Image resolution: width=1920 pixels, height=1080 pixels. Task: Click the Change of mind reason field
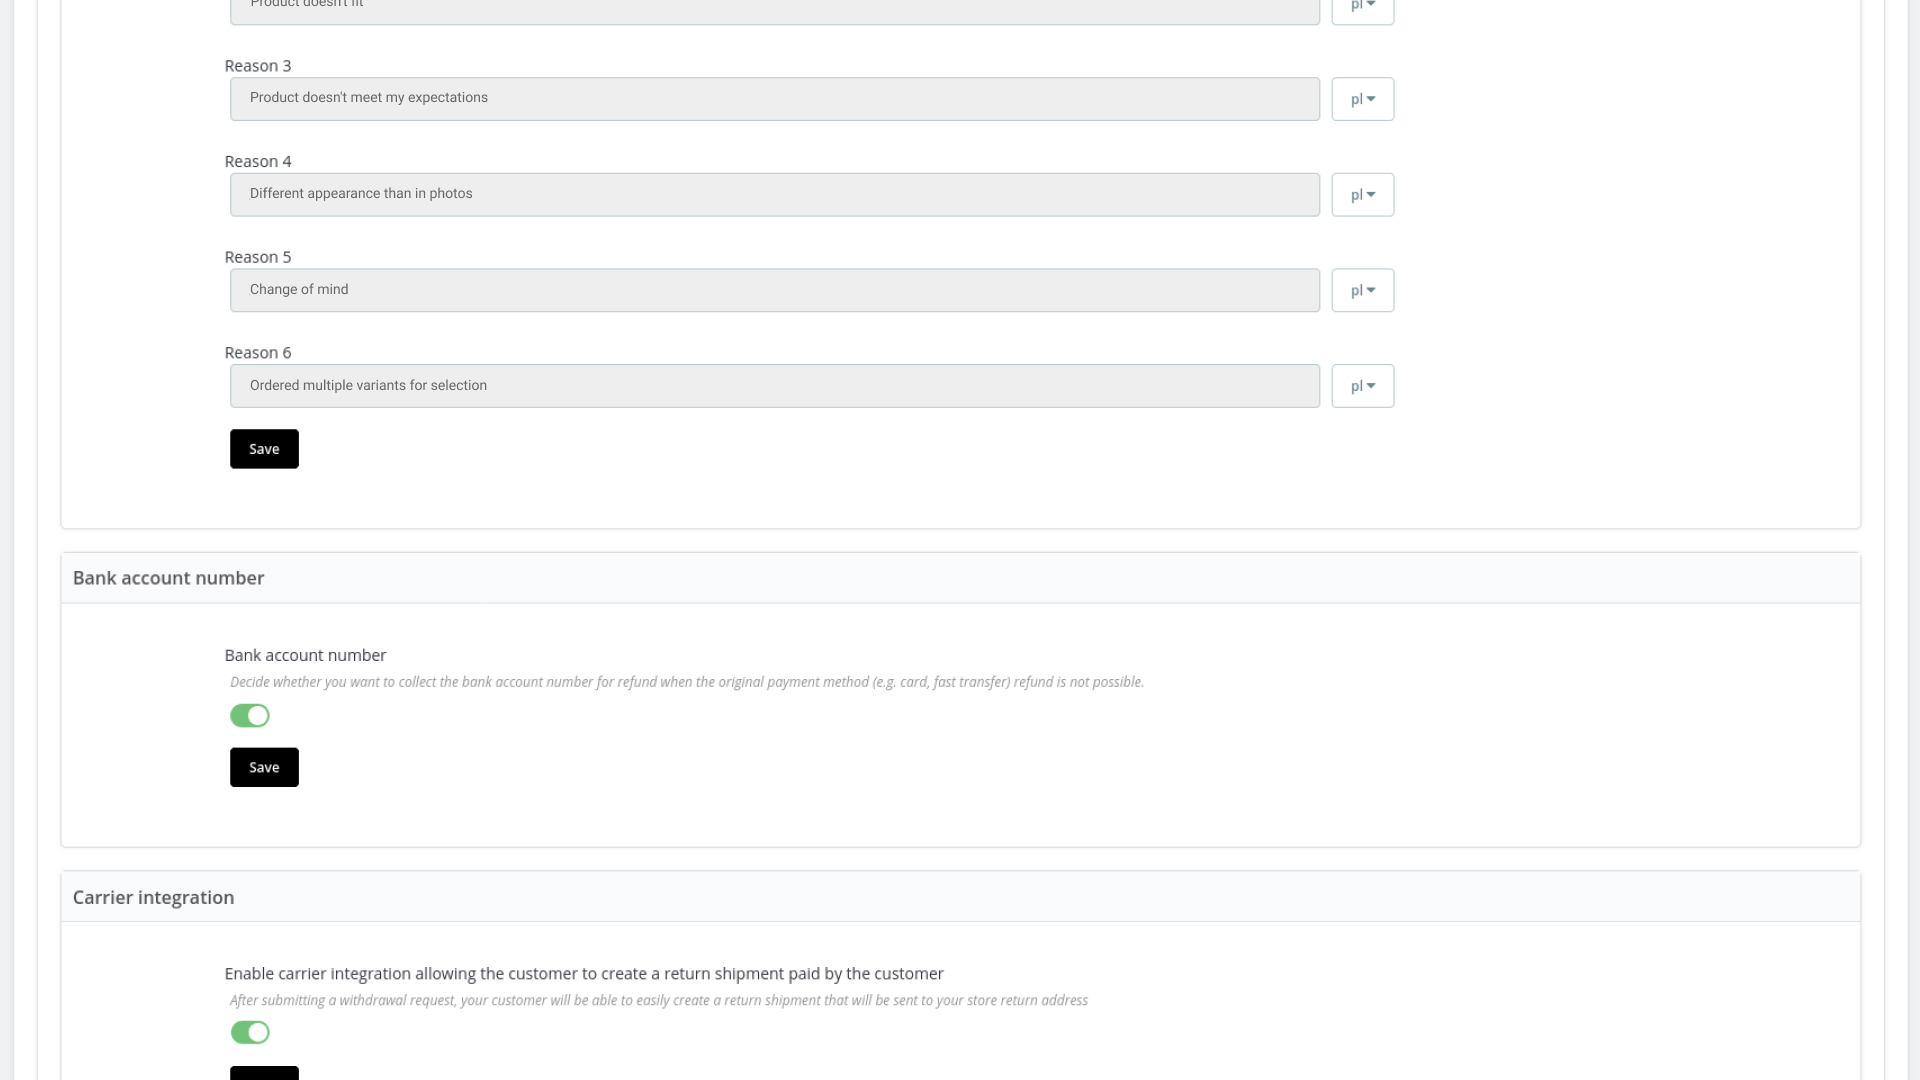pos(774,289)
